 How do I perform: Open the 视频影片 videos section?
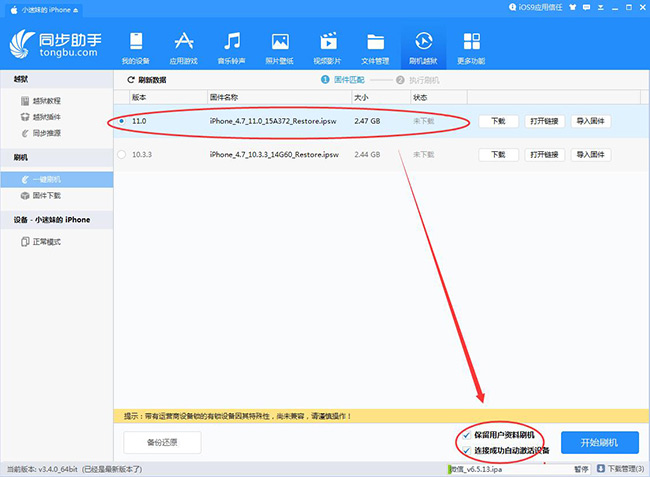point(327,48)
